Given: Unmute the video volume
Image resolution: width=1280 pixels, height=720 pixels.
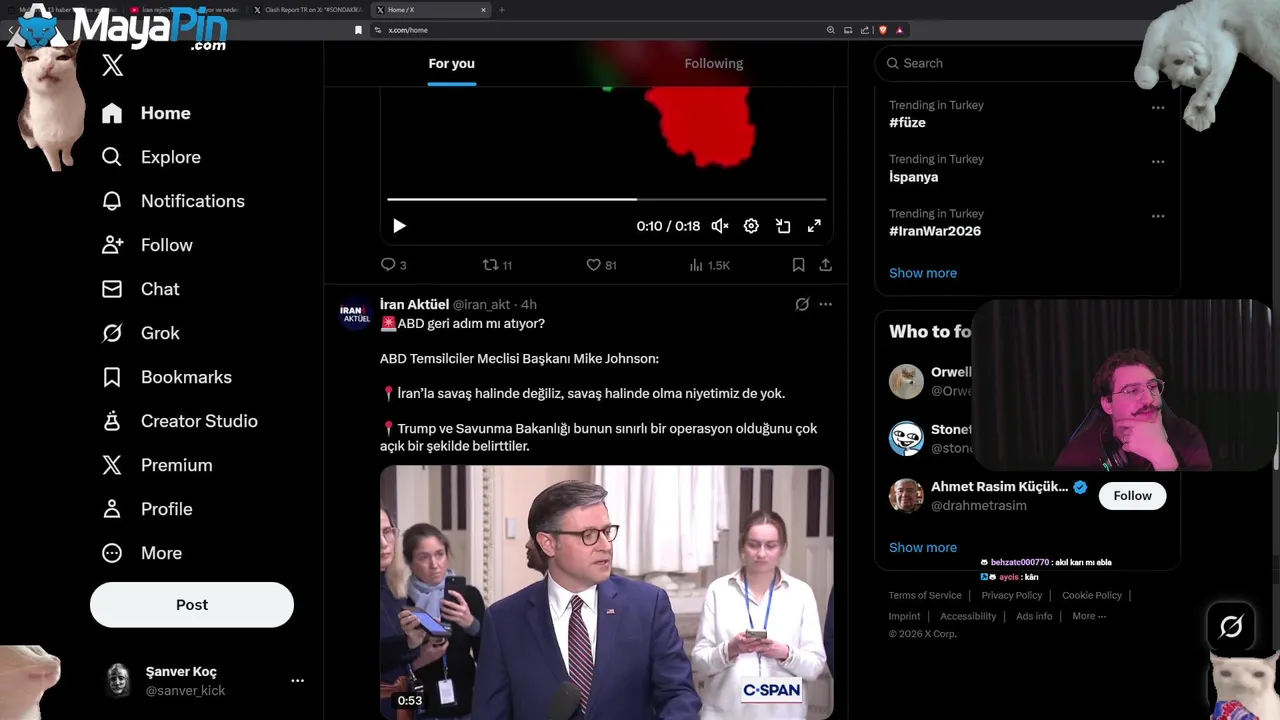Looking at the screenshot, I should 720,226.
